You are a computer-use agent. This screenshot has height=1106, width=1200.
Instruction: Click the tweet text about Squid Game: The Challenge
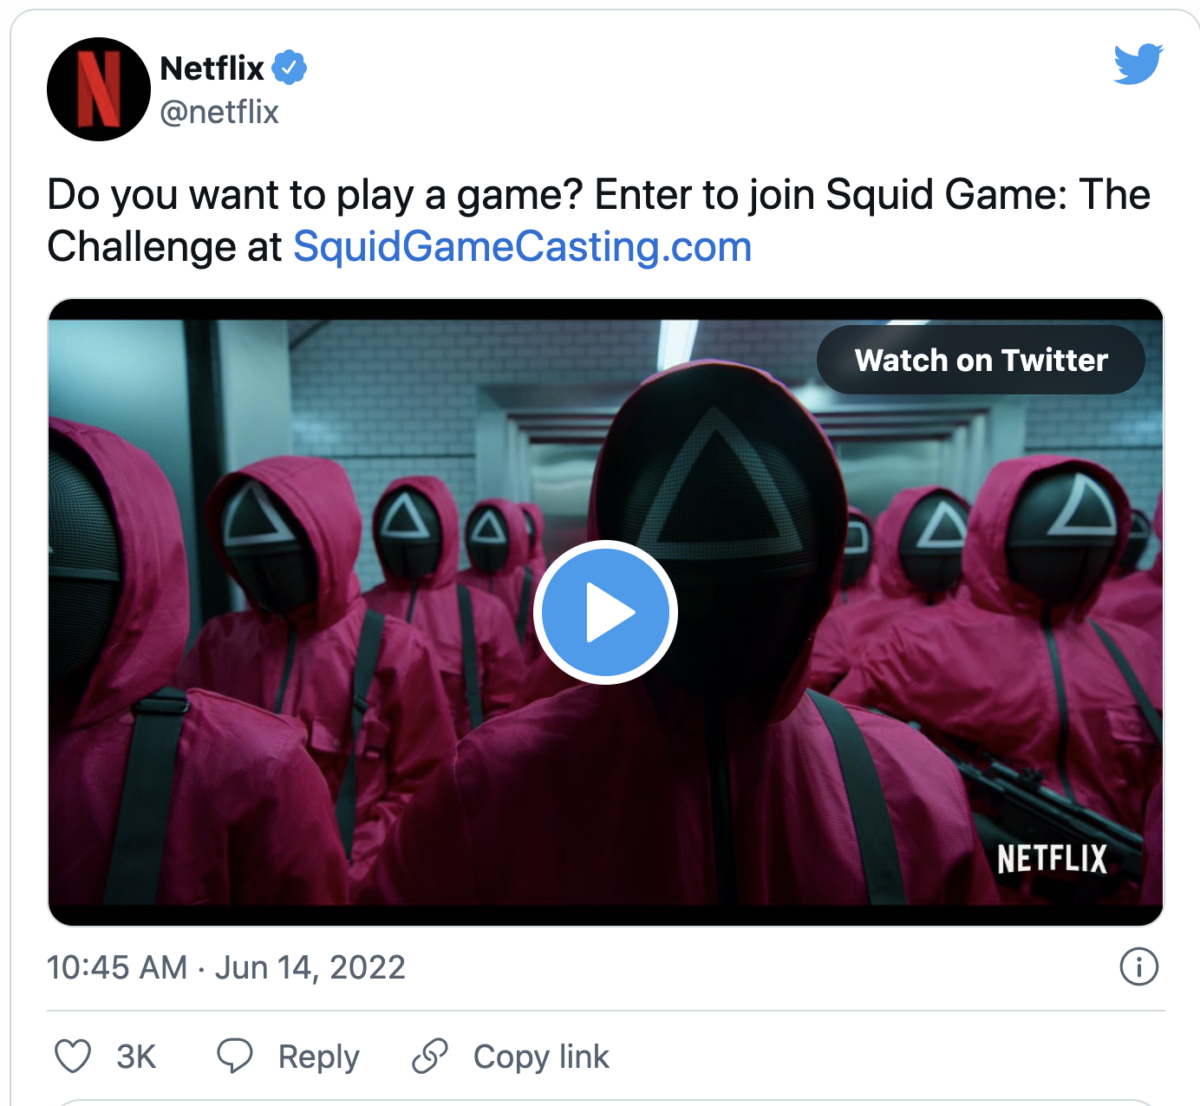[598, 221]
